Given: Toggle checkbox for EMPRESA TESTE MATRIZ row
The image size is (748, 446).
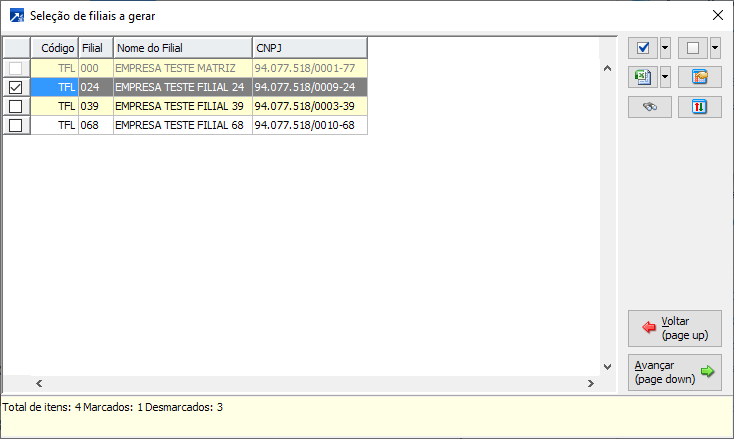Looking at the screenshot, I should point(16,68).
